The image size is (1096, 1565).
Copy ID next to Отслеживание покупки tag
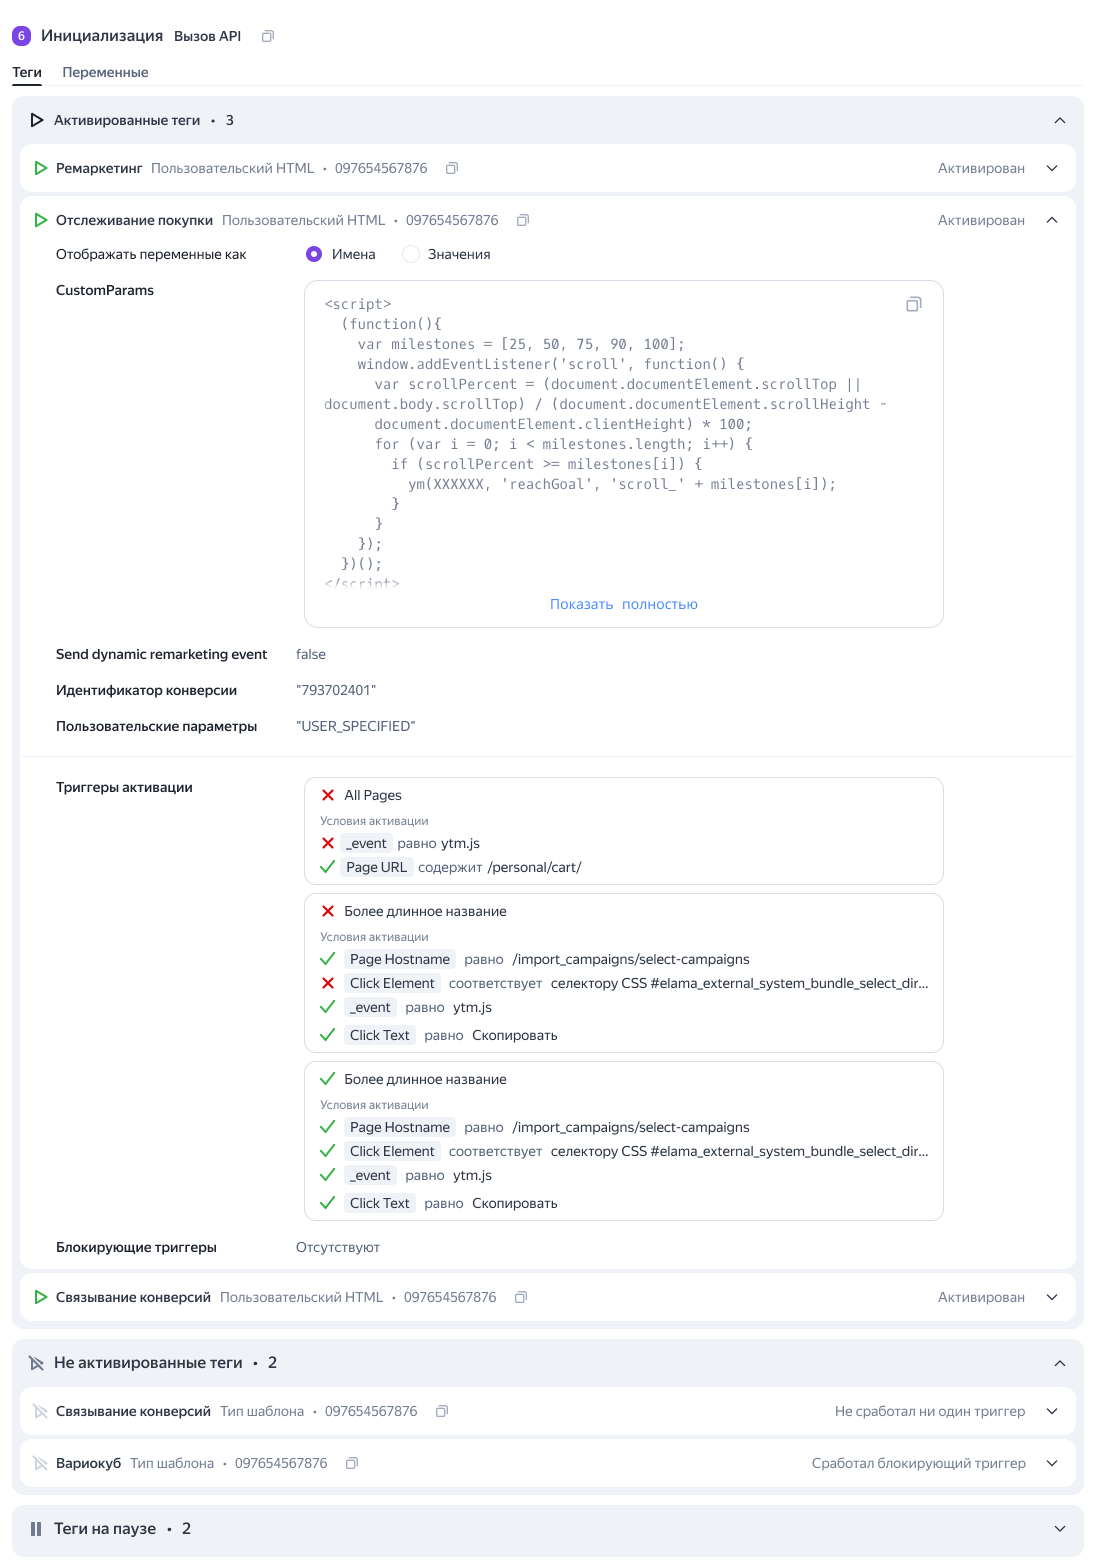(523, 220)
